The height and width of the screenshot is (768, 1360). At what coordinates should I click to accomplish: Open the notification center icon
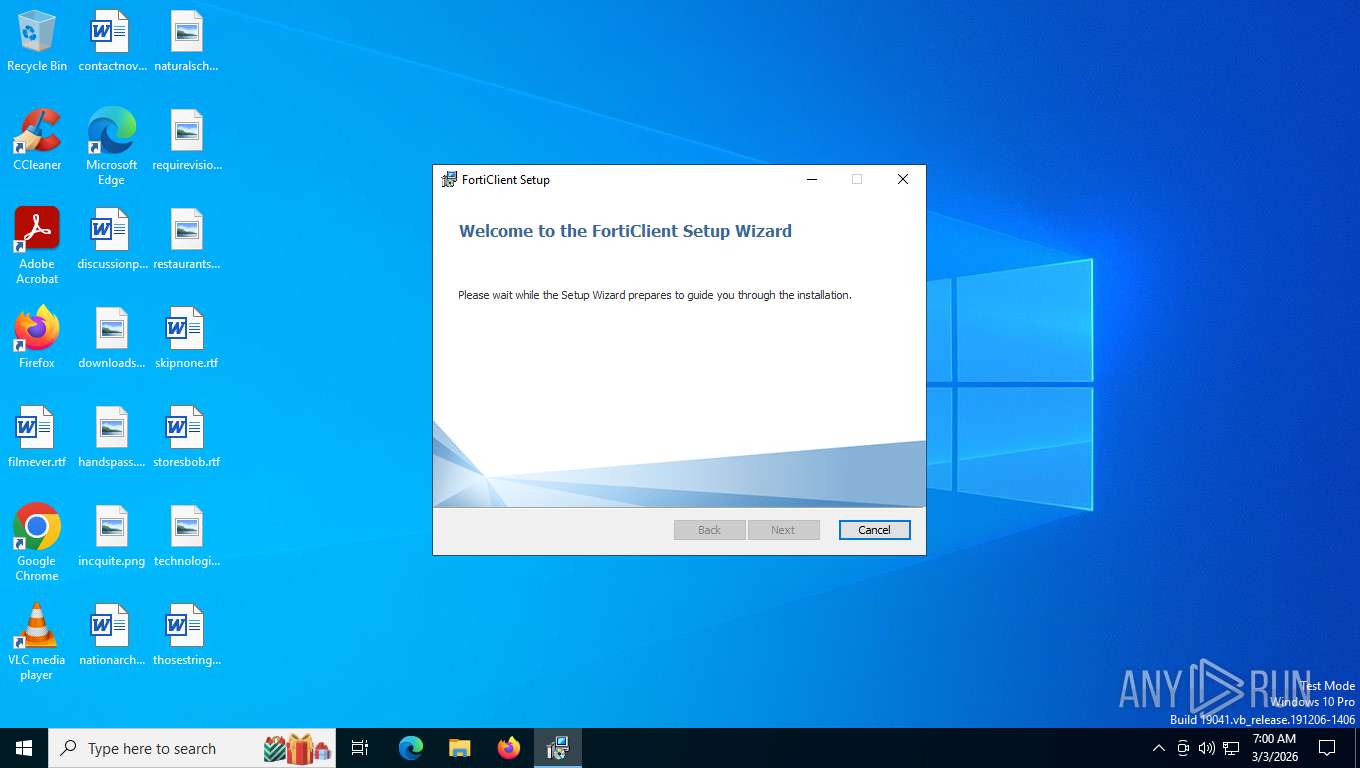click(x=1327, y=748)
